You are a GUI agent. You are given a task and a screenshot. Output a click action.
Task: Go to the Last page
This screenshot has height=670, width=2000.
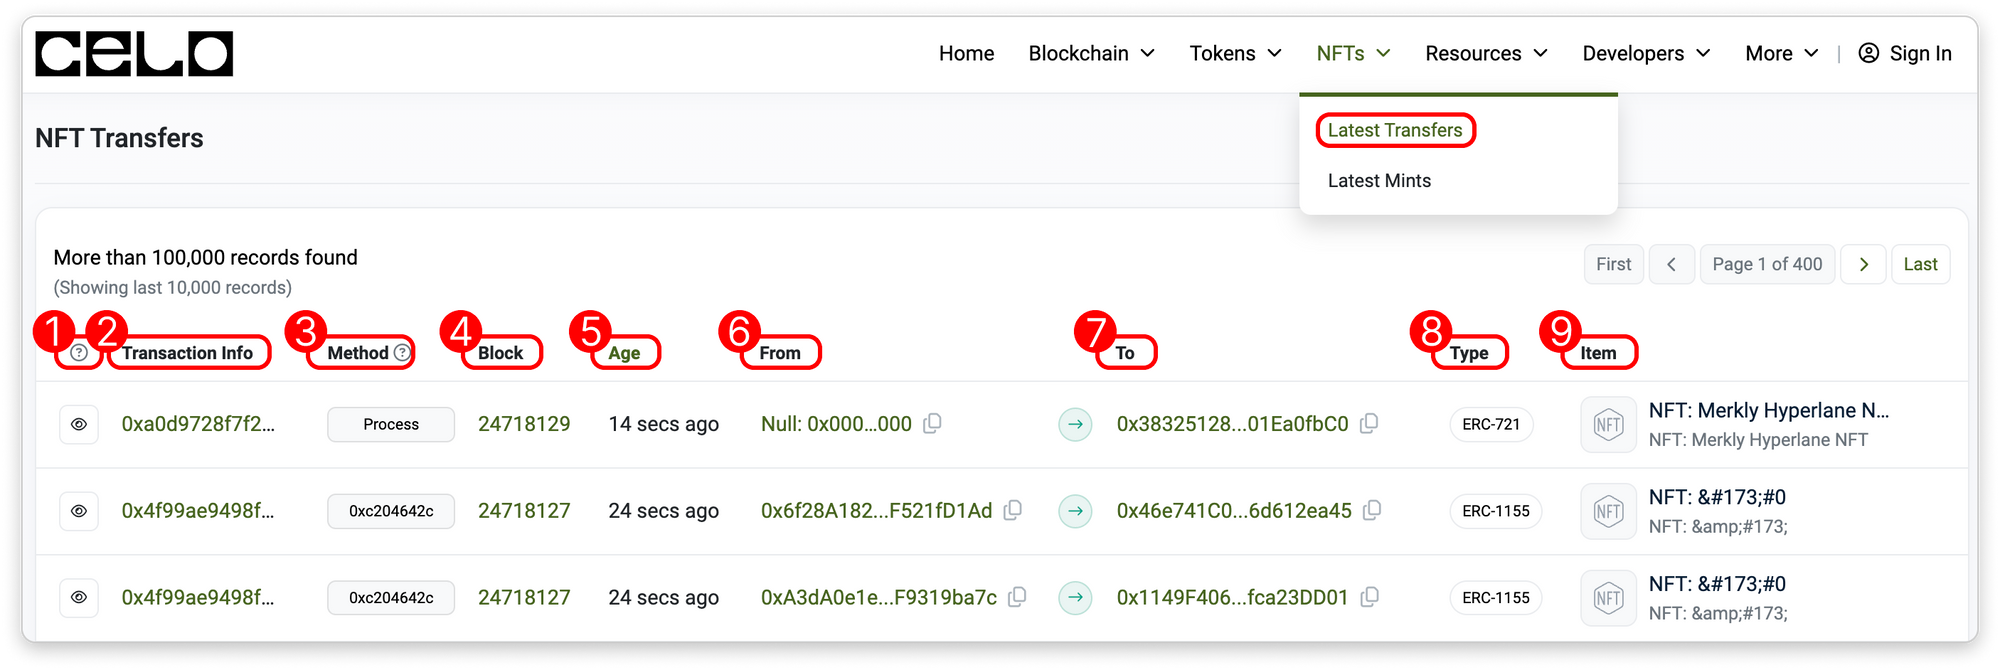pyautogui.click(x=1920, y=265)
